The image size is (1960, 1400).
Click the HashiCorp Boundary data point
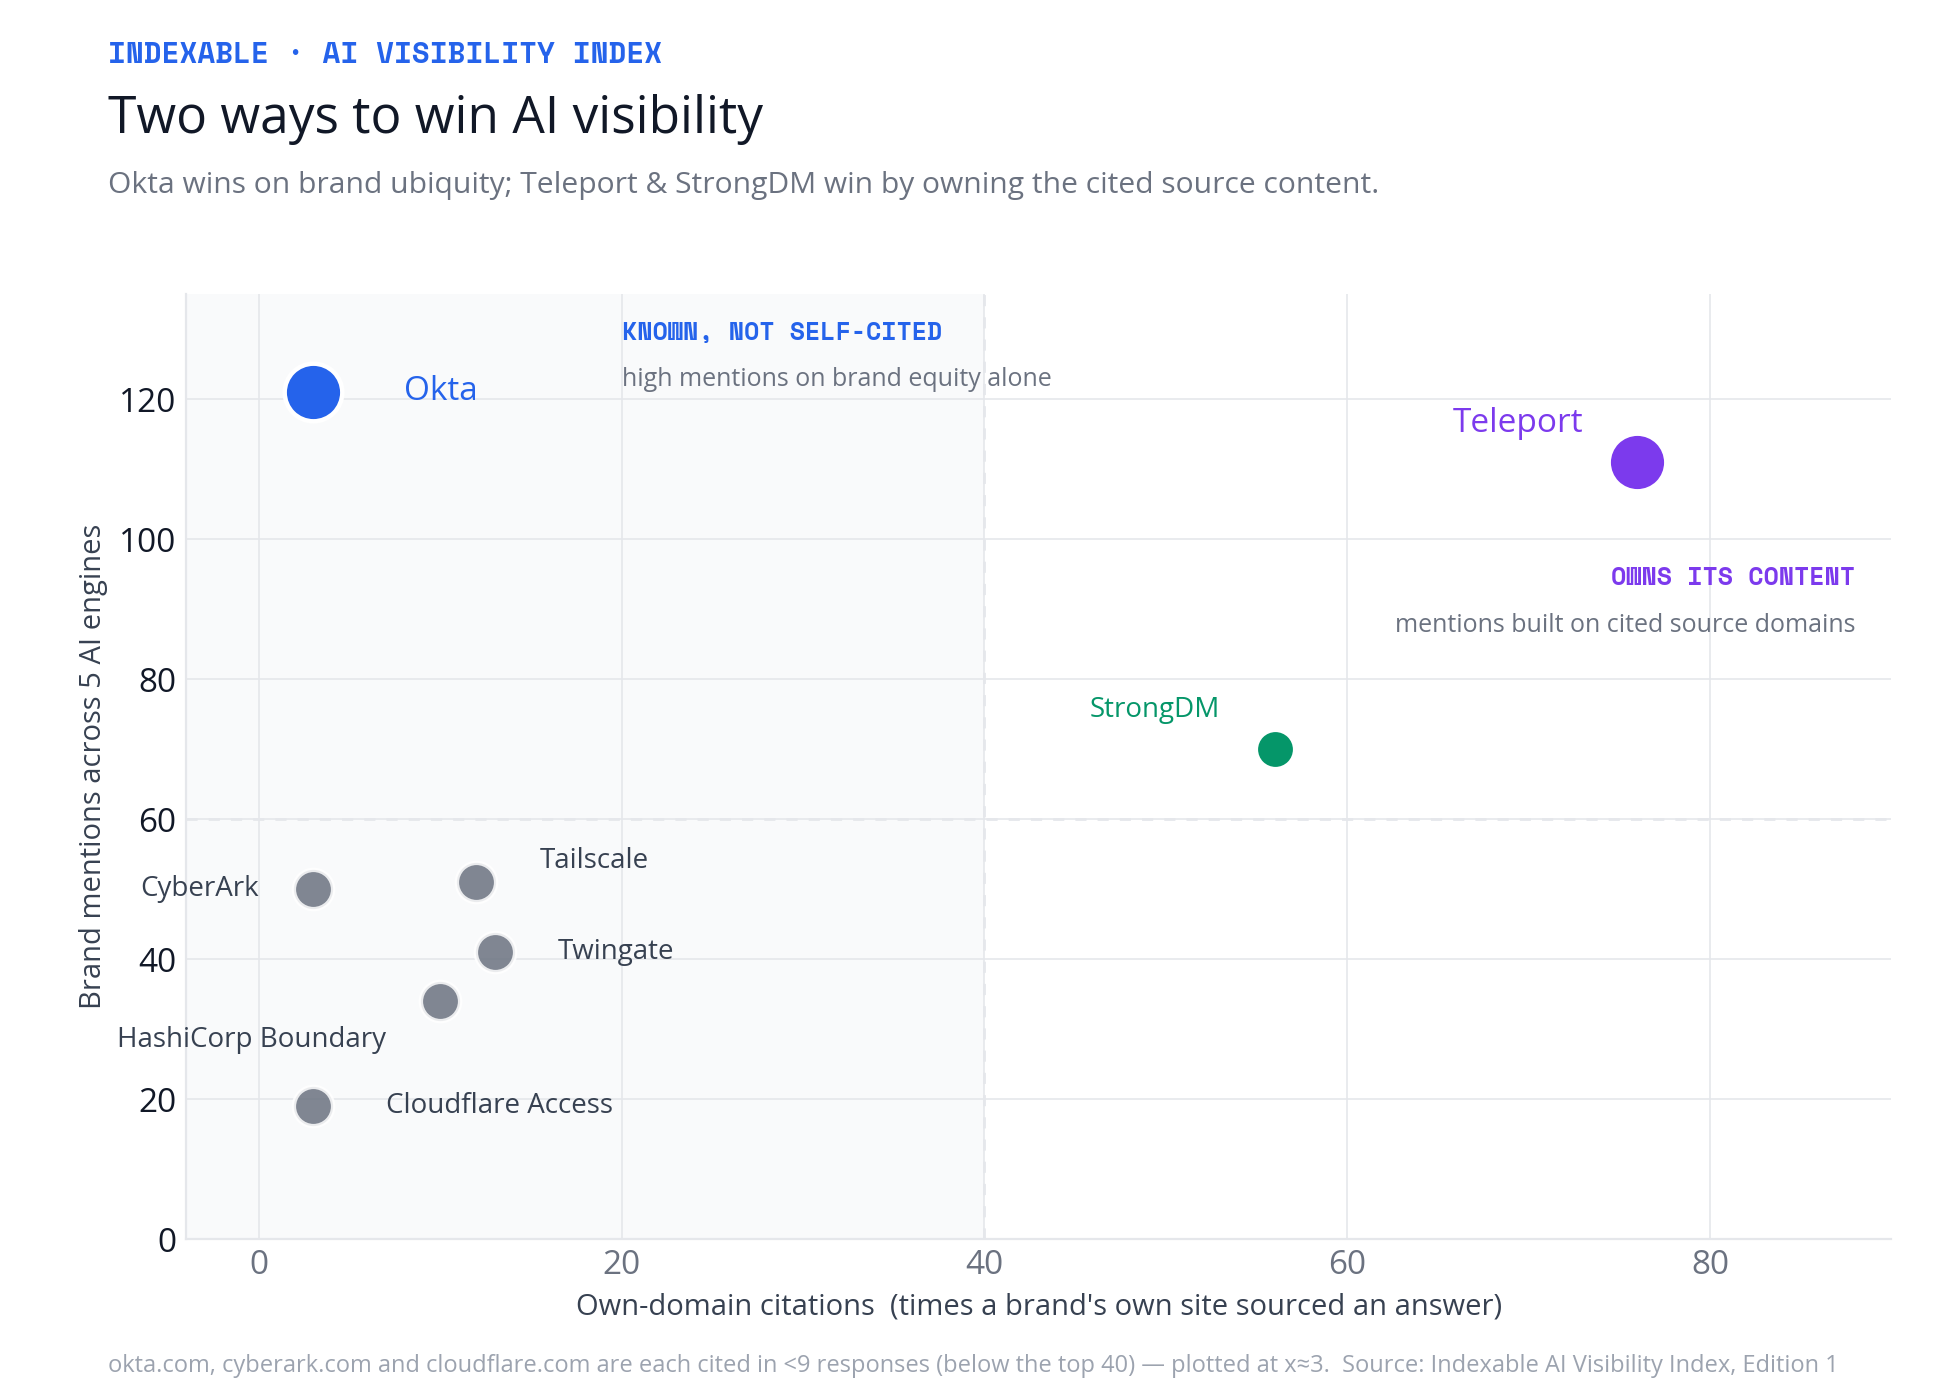pos(440,1001)
